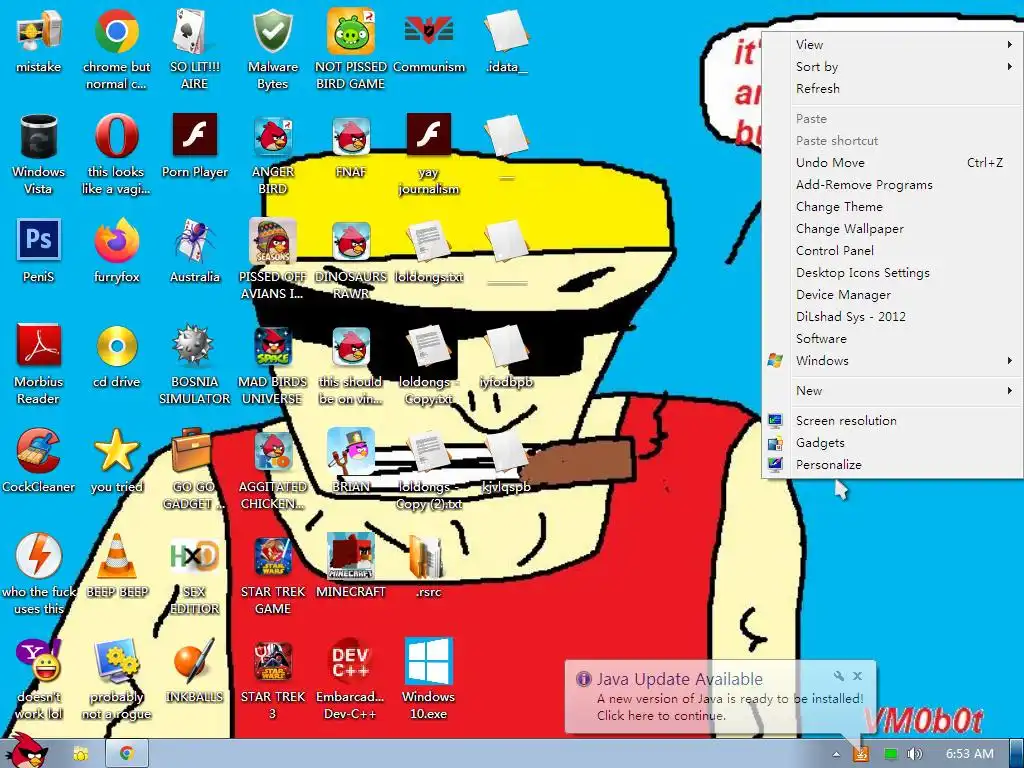Open 'probably not a rogue' gears icon
Viewport: 1024px width, 768px height.
(116, 660)
